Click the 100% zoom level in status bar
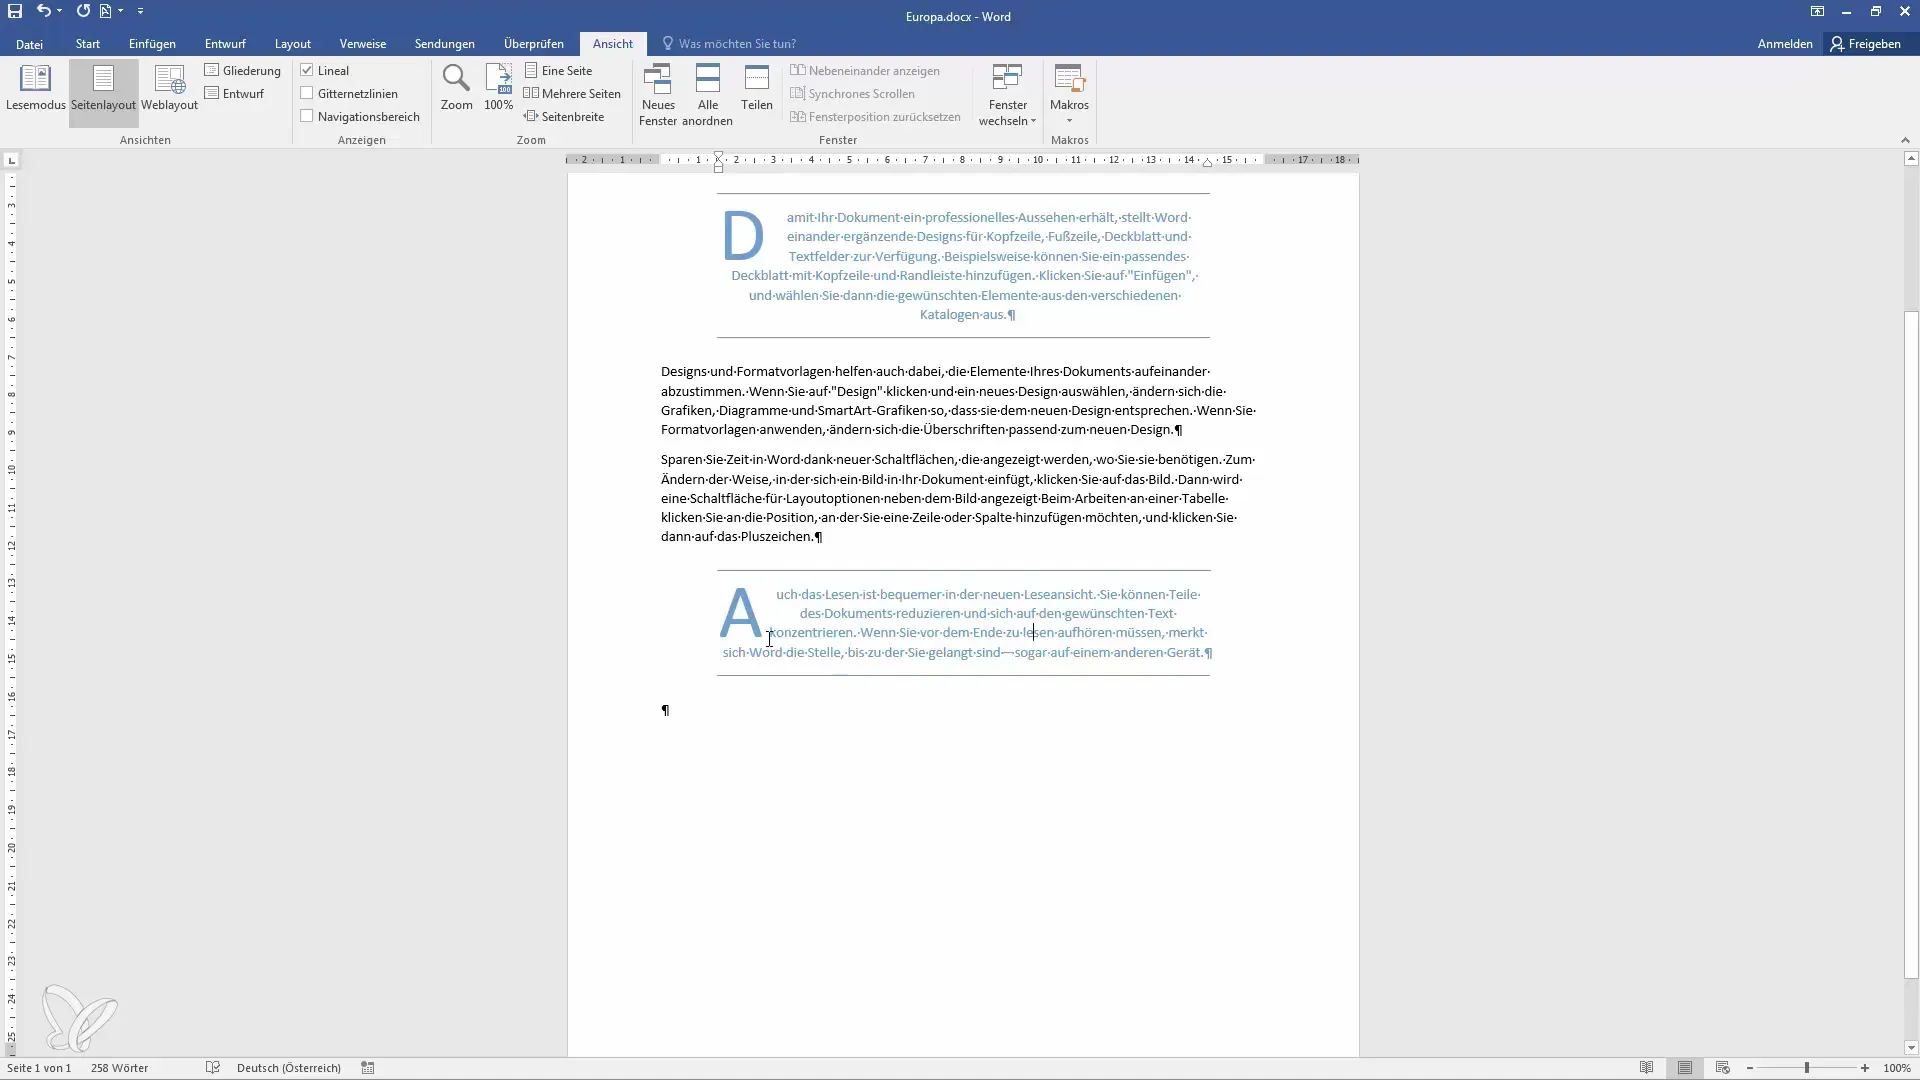Viewport: 1920px width, 1080px height. (x=1897, y=1068)
